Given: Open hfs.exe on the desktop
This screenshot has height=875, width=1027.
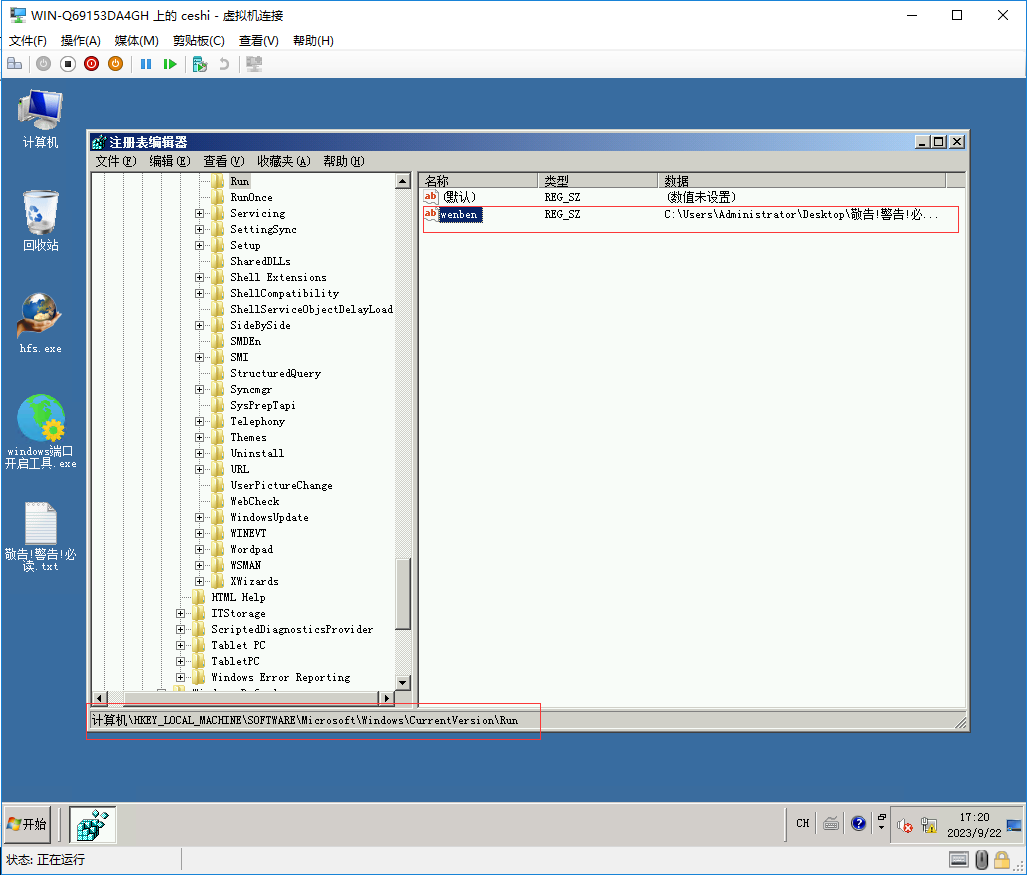Looking at the screenshot, I should [40, 322].
